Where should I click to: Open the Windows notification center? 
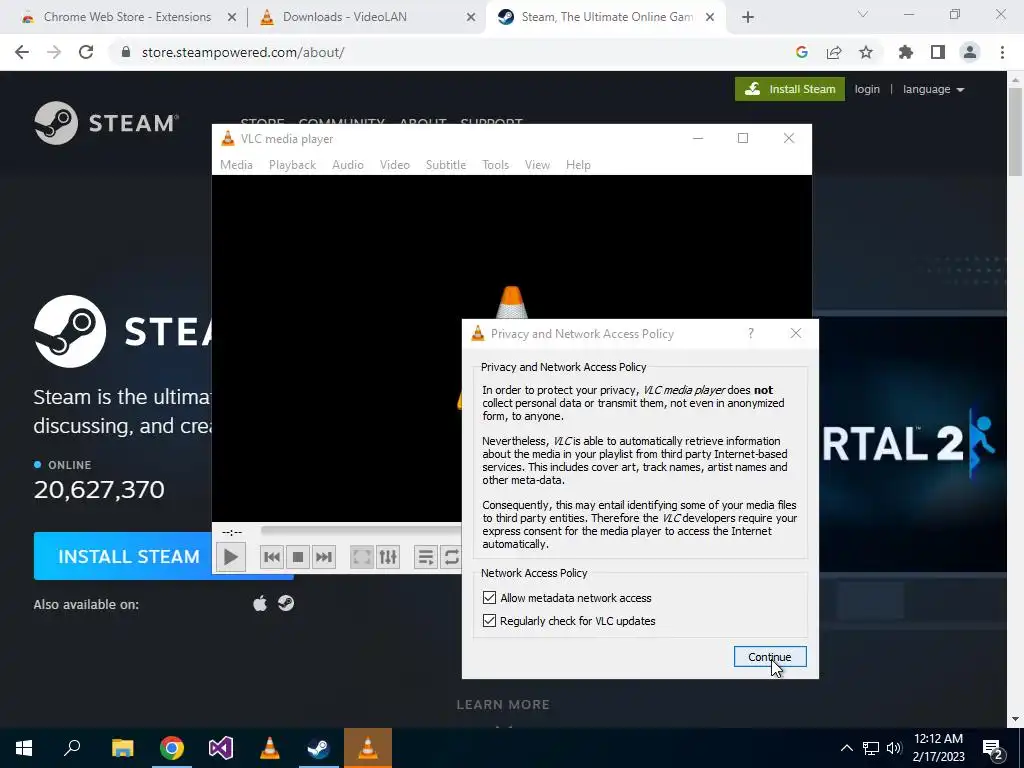[993, 748]
